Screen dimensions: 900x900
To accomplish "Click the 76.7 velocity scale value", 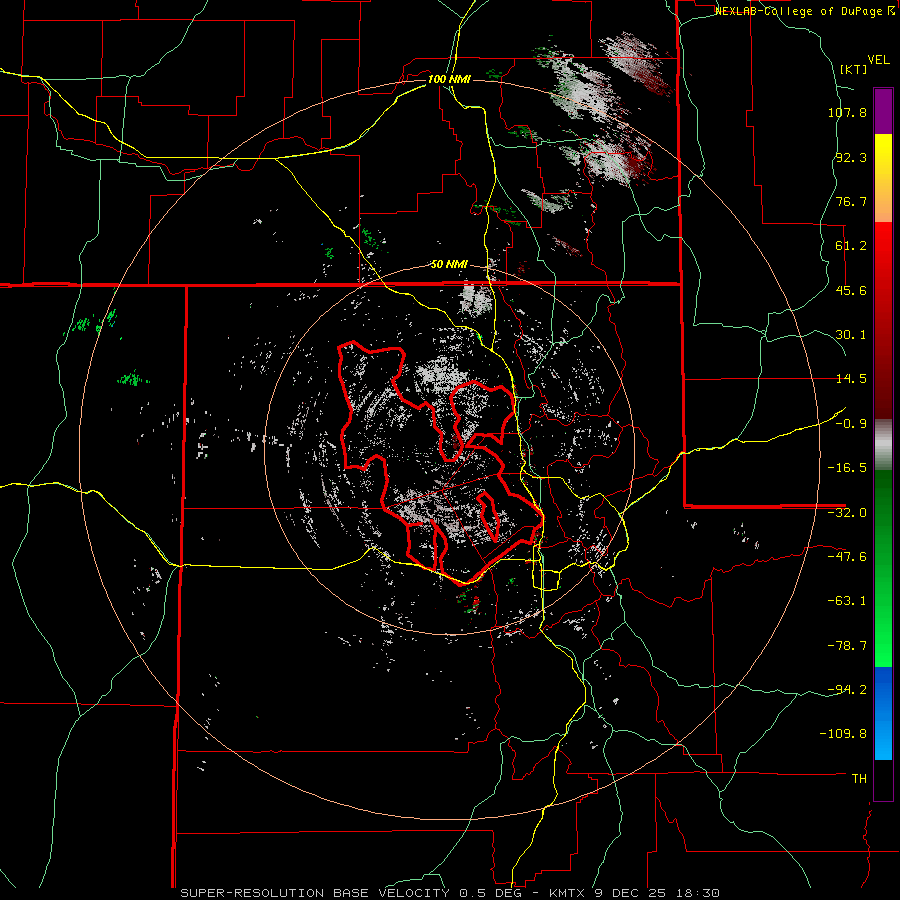I will 851,201.
